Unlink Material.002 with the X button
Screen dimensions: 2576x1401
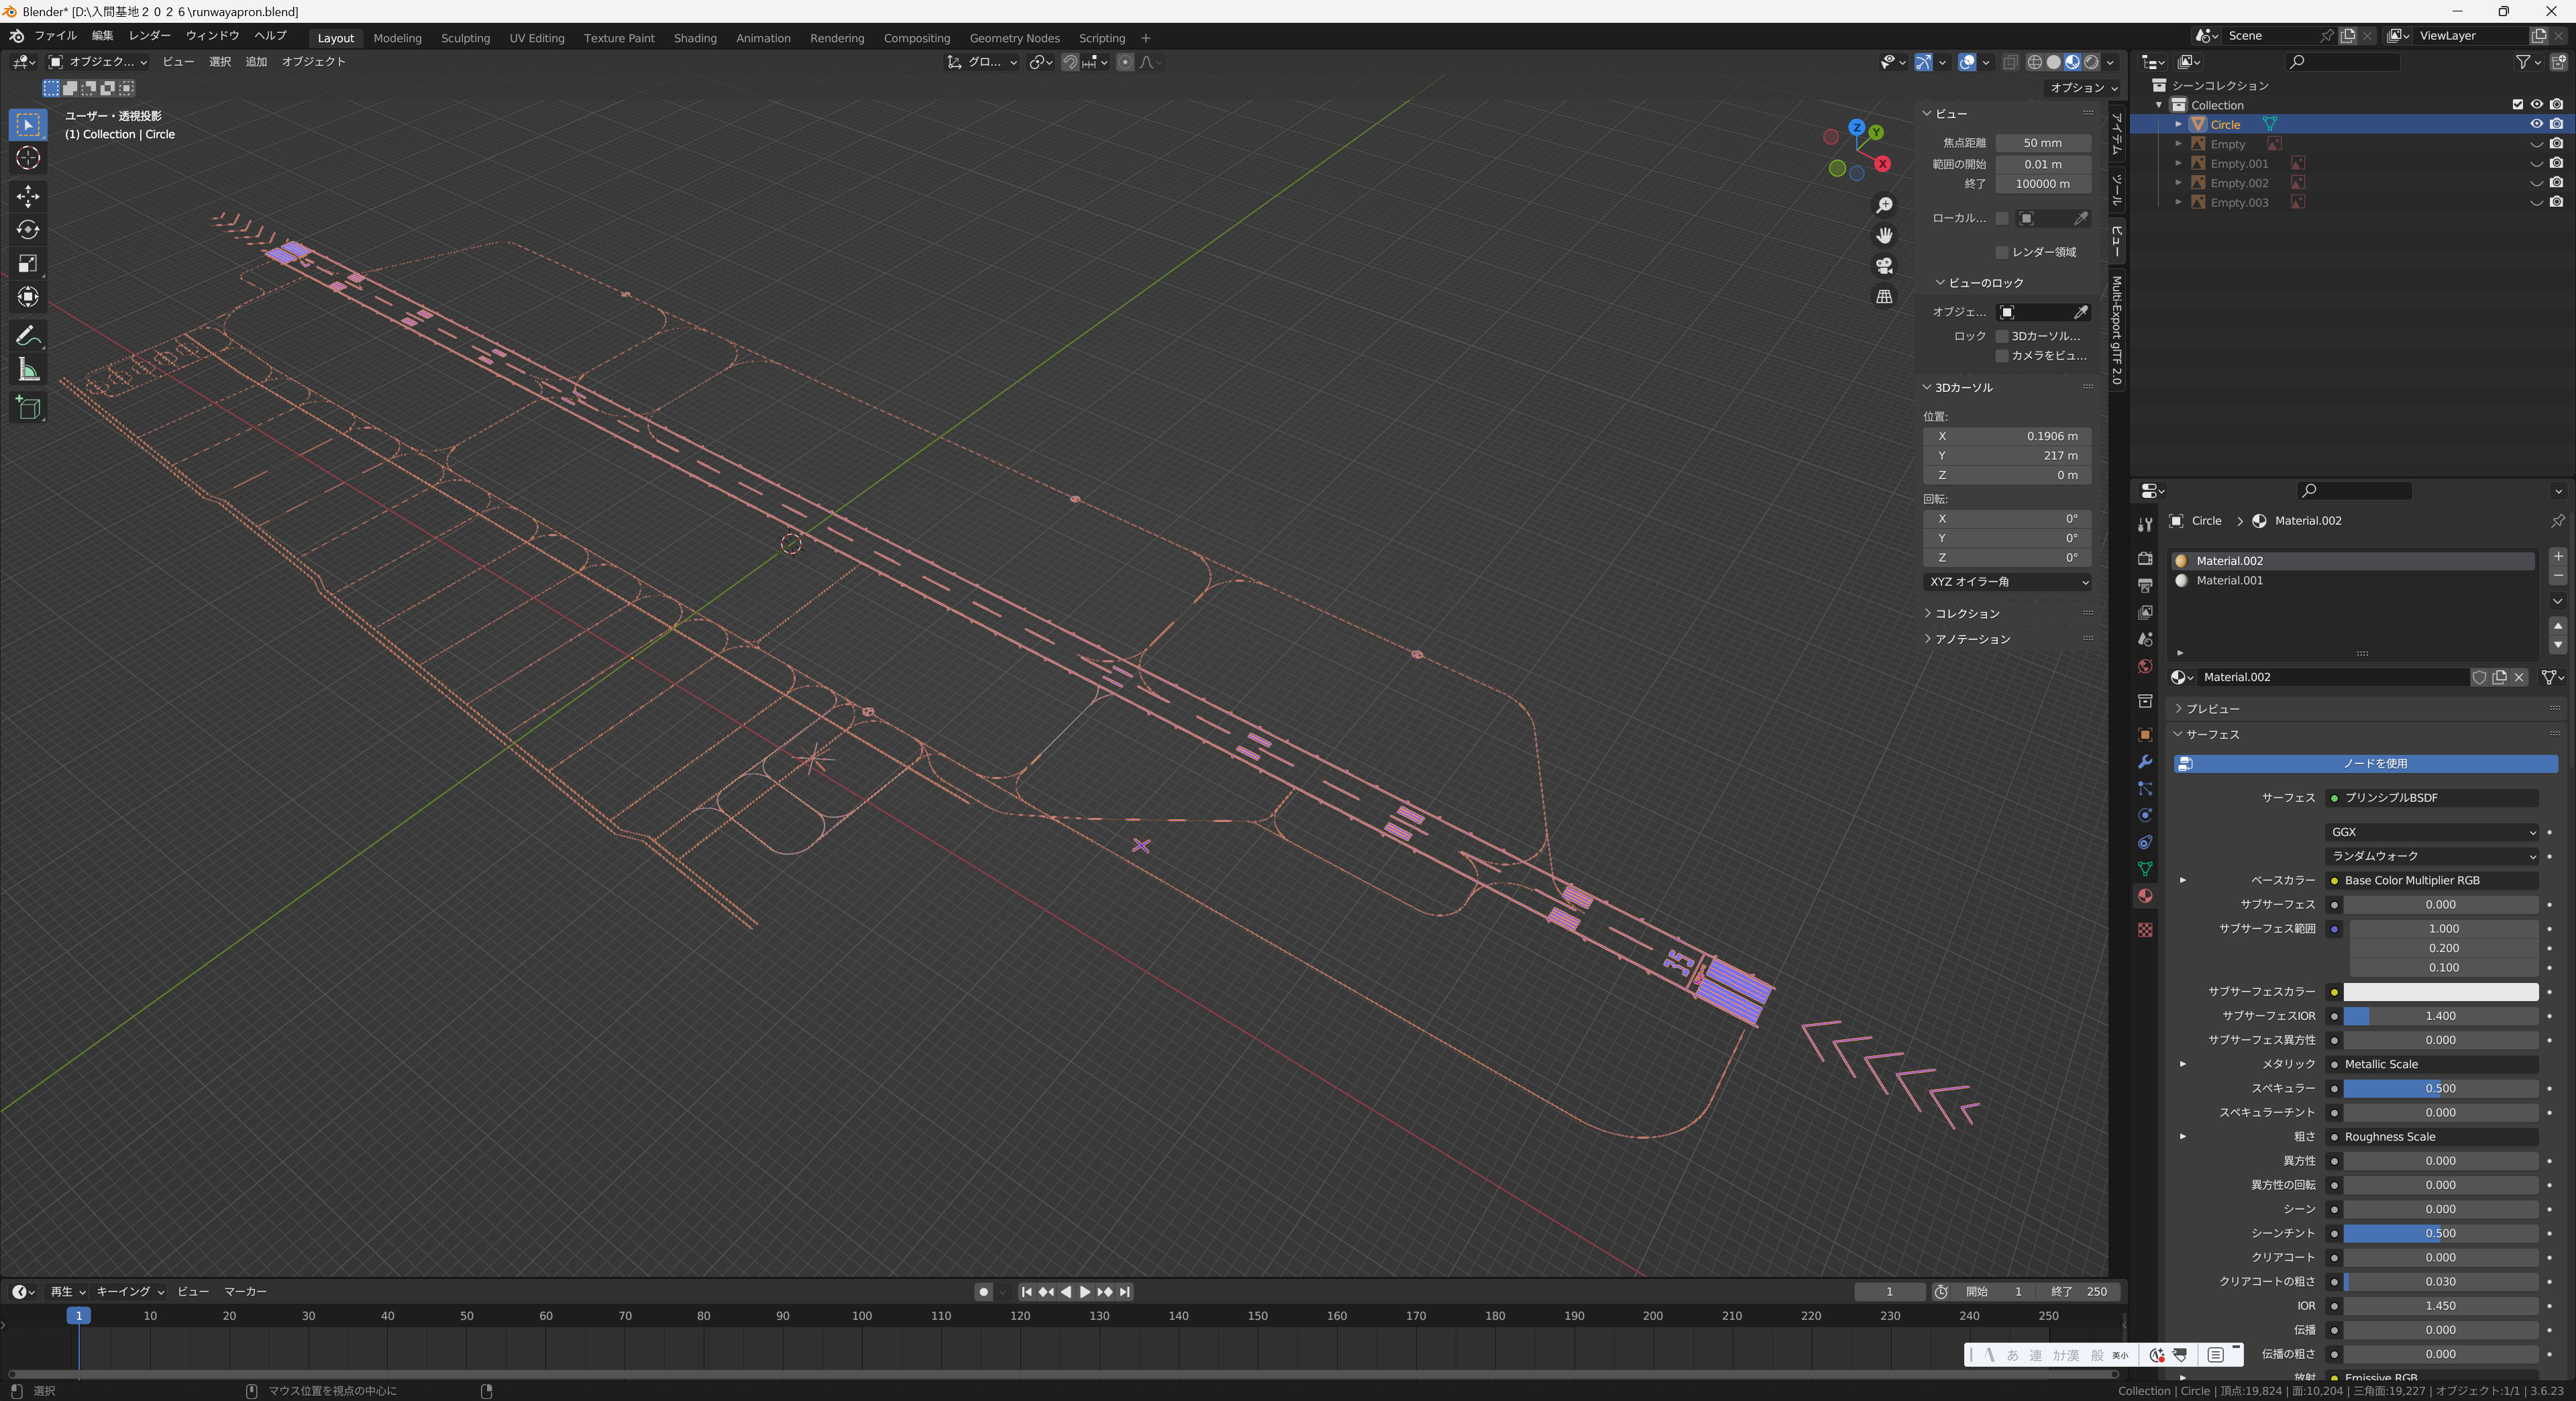2520,677
